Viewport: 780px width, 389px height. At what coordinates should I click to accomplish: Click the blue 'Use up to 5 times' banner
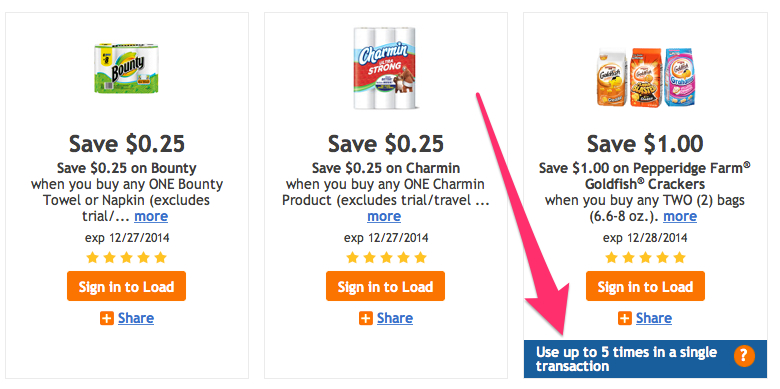tap(645, 359)
